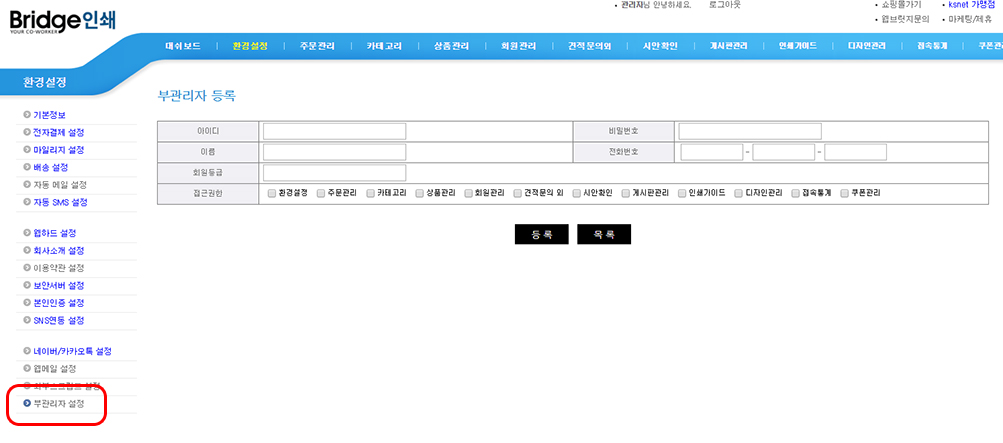Open 자동 SMS 설정 in the sidebar

click(60, 202)
